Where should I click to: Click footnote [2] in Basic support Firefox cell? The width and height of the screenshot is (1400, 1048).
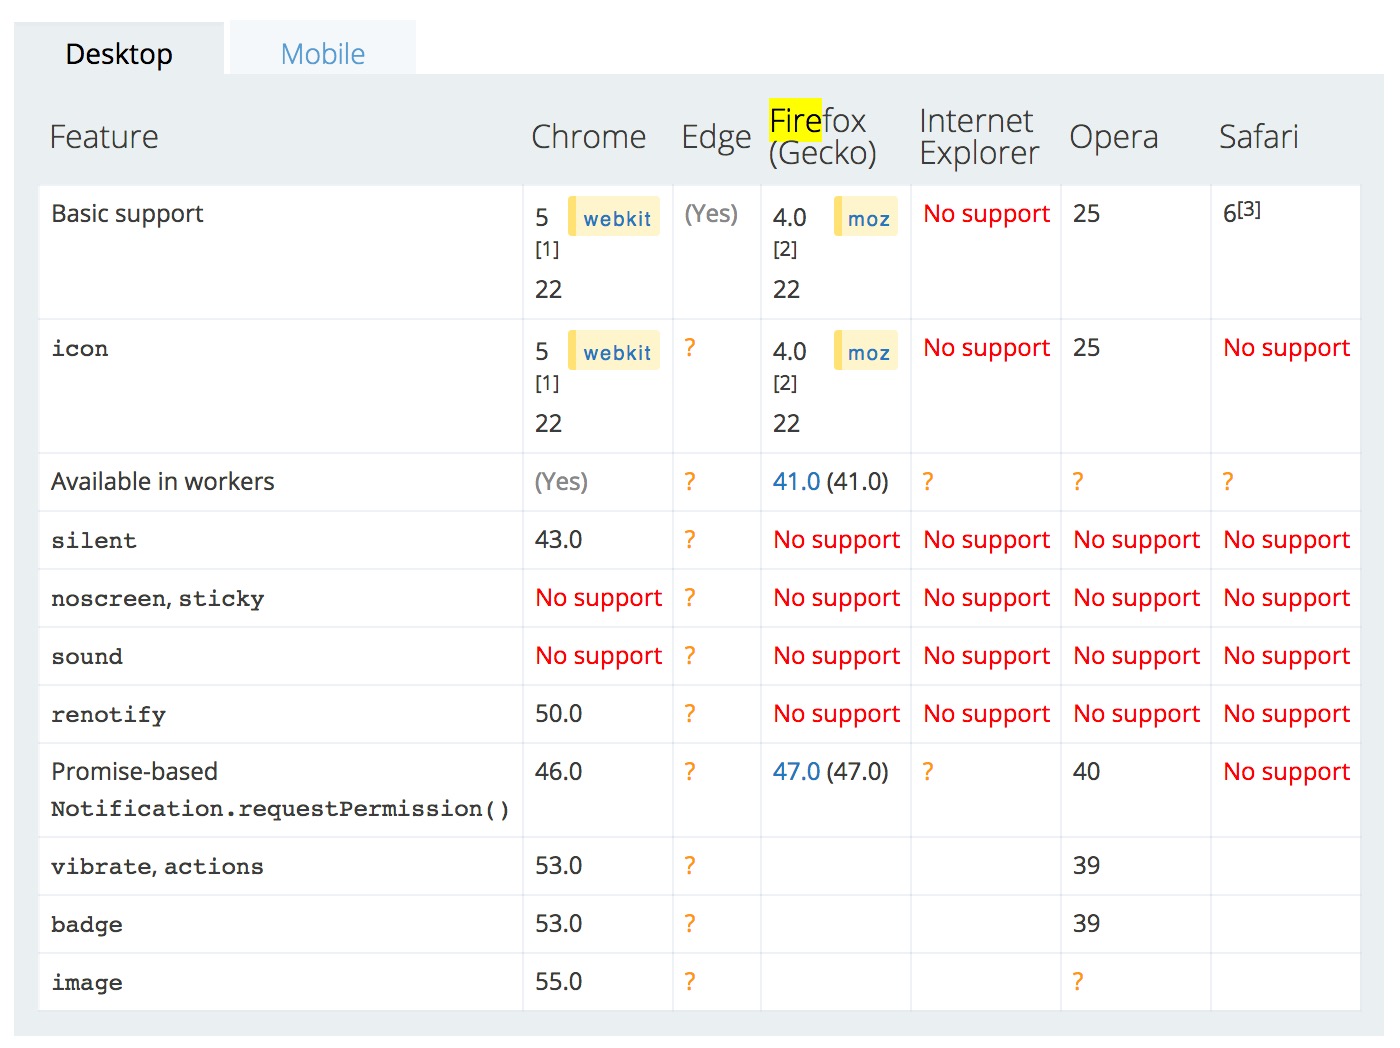pos(785,249)
